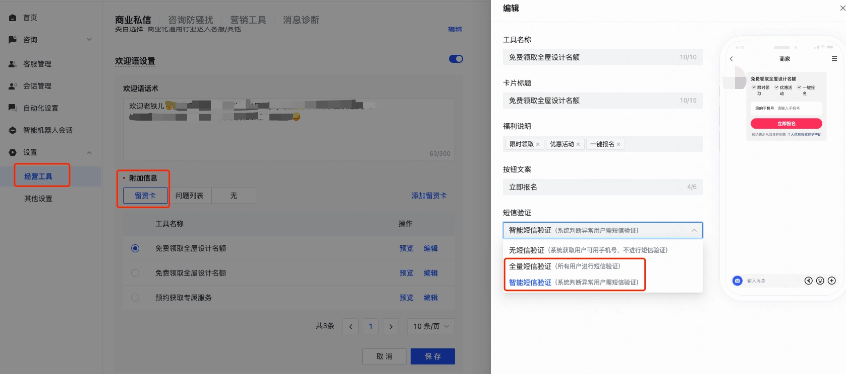The height and width of the screenshot is (374, 855).
Task: Collapse the 设置 sidebar chevron
Action: click(89, 152)
